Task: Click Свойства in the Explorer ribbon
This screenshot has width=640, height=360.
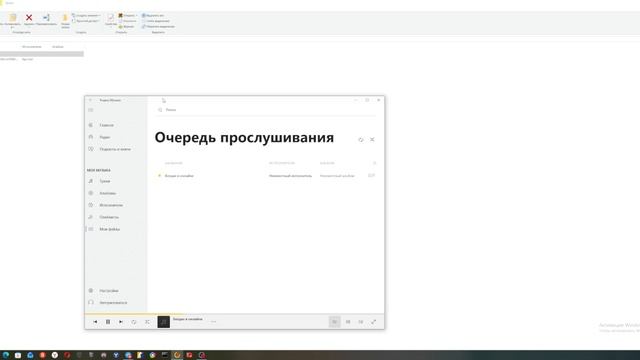Action: click(x=111, y=19)
